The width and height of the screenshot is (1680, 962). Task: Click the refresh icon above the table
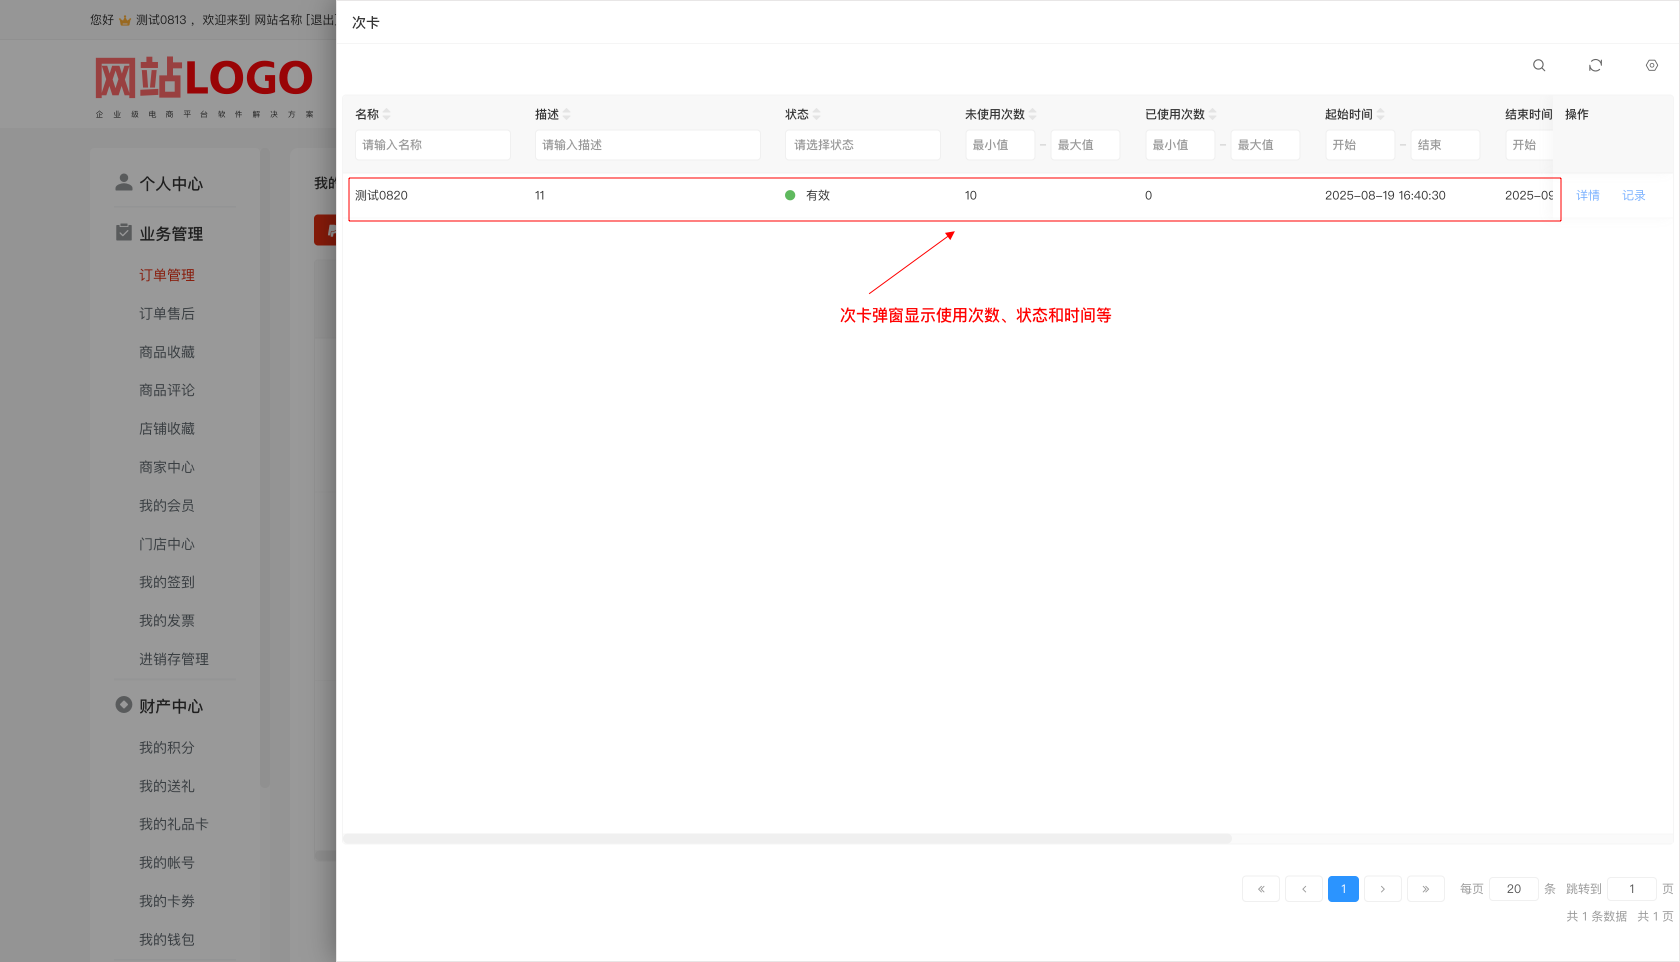1595,65
